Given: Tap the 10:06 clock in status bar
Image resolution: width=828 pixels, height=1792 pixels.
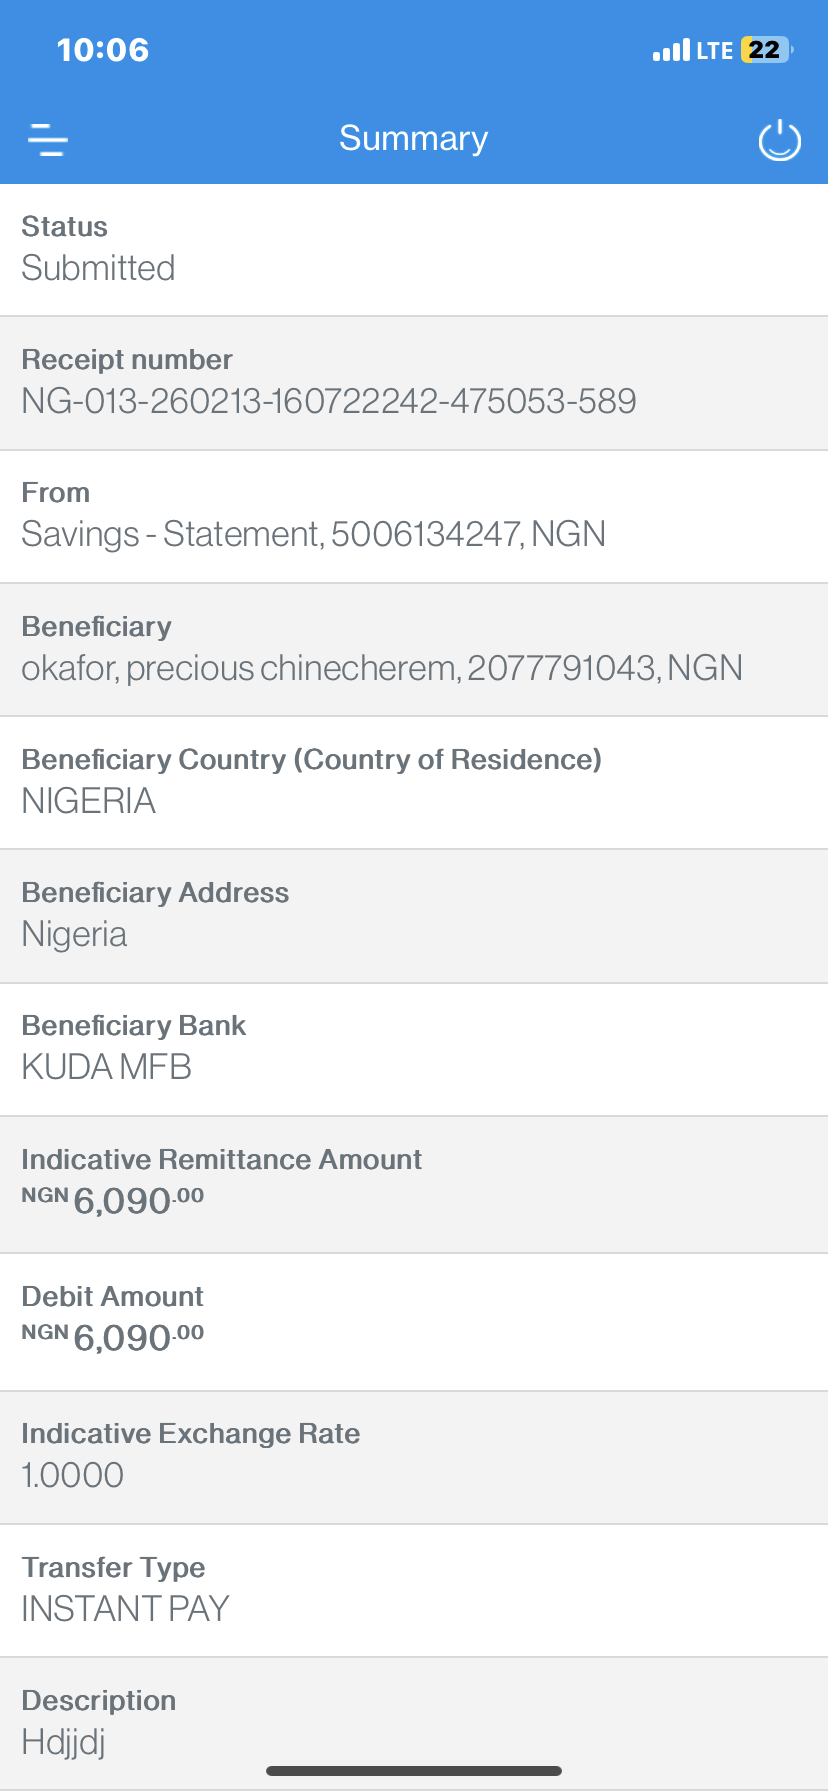Looking at the screenshot, I should click(x=103, y=50).
